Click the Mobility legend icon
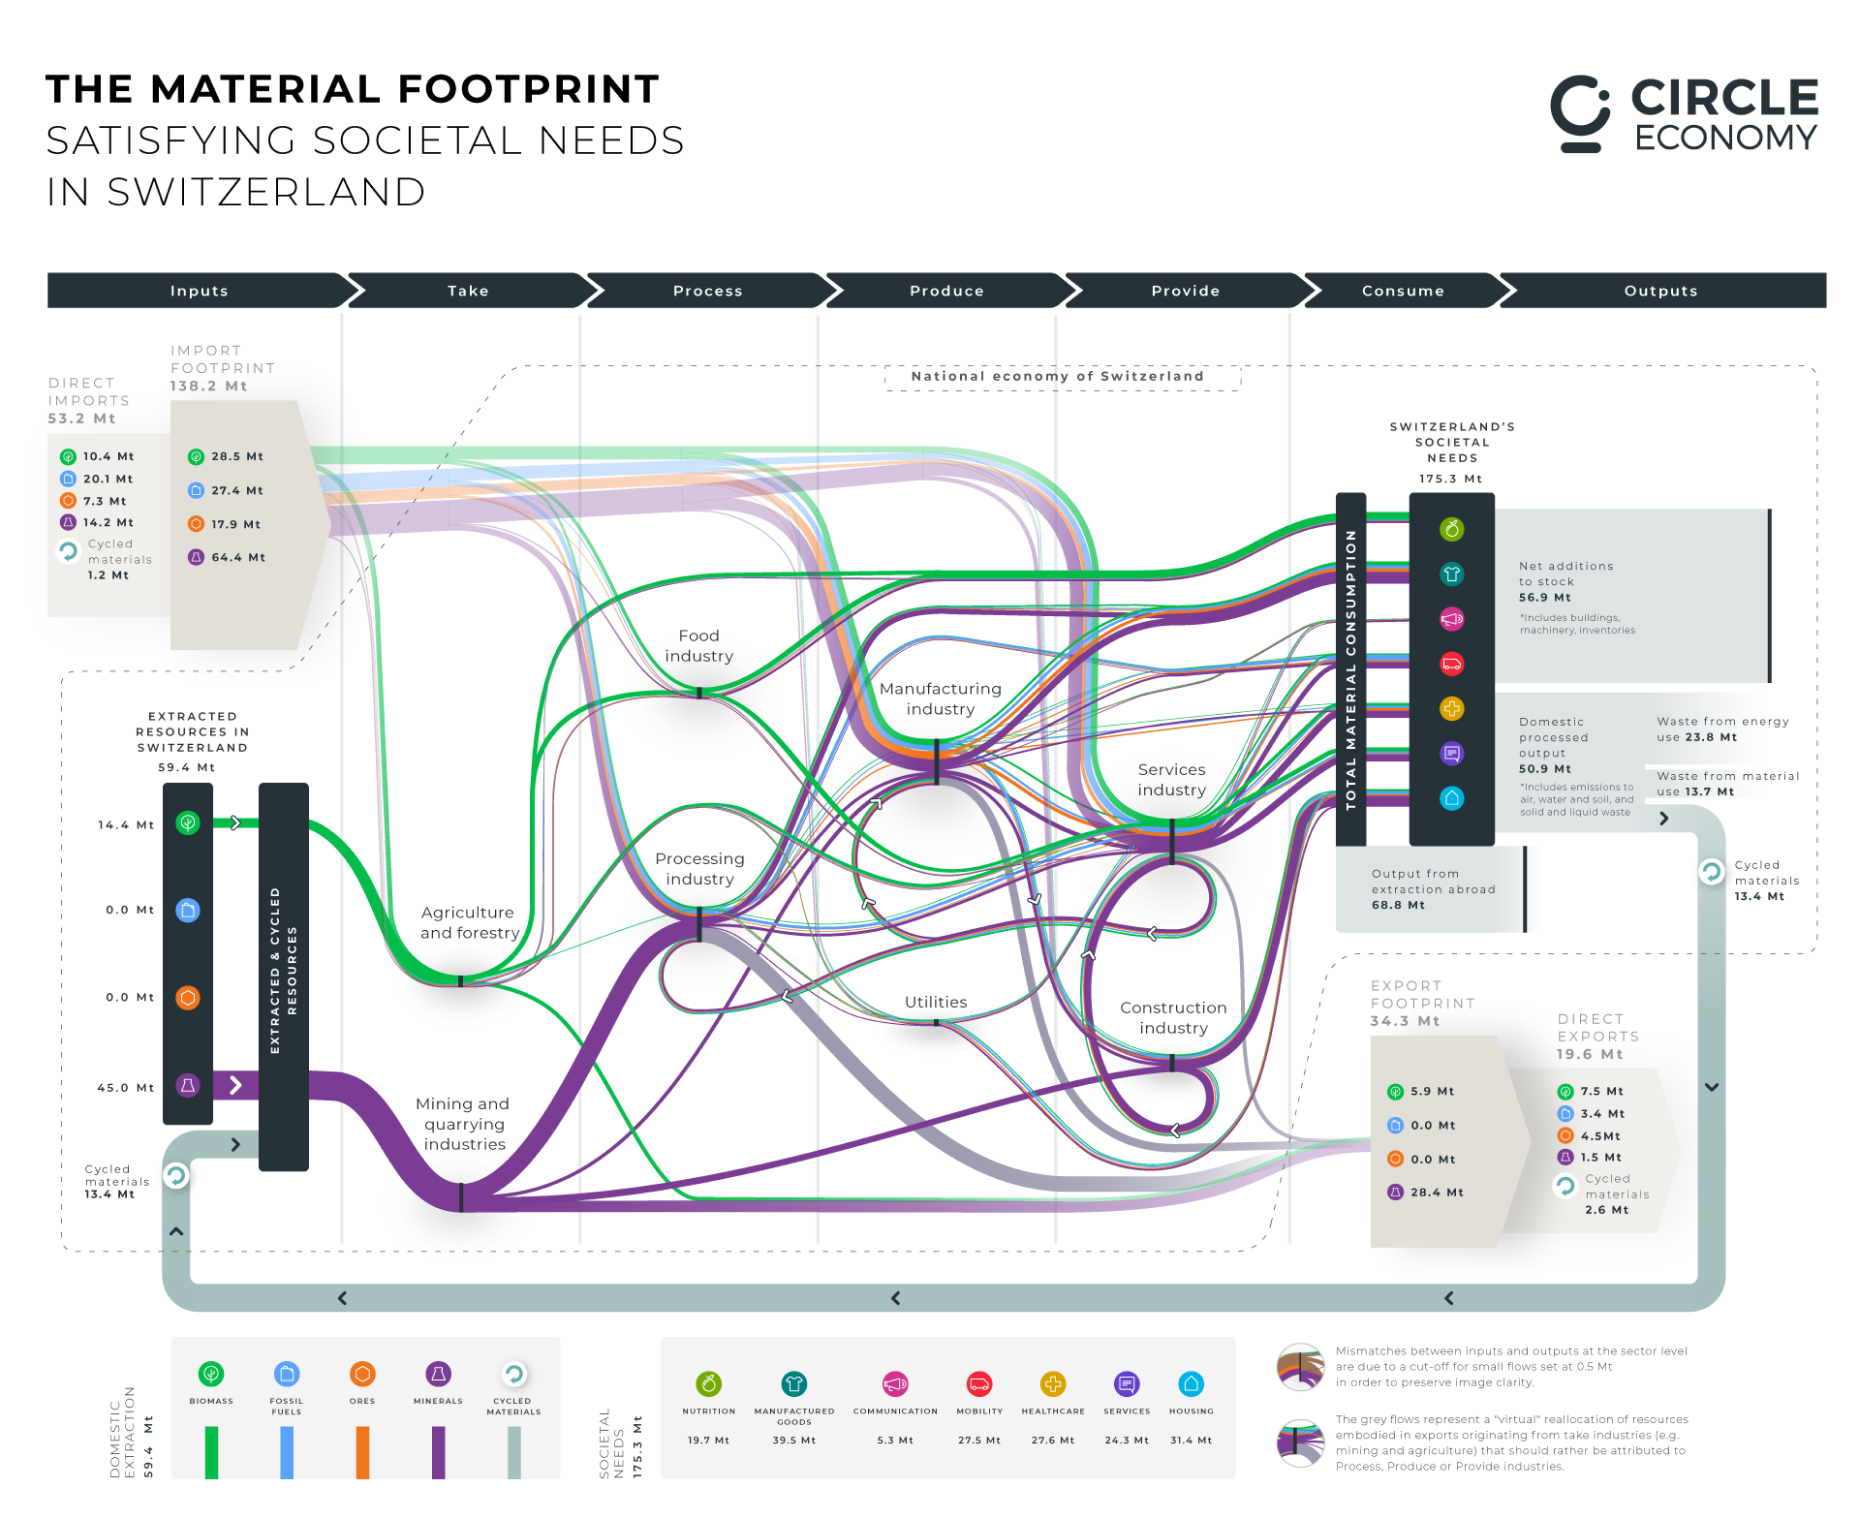The height and width of the screenshot is (1531, 1860). (979, 1384)
